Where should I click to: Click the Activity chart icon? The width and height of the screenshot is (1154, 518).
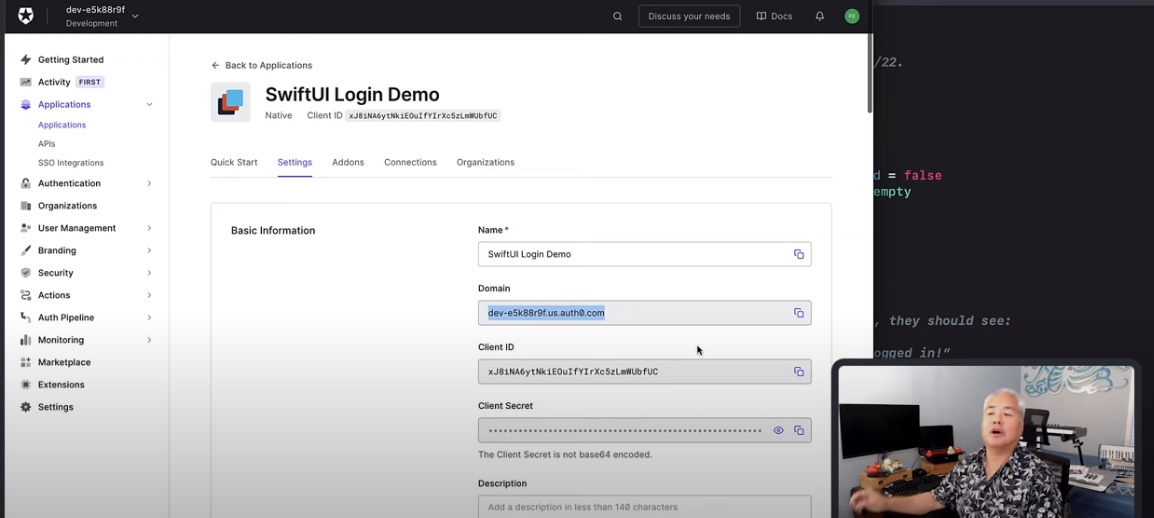(x=26, y=82)
